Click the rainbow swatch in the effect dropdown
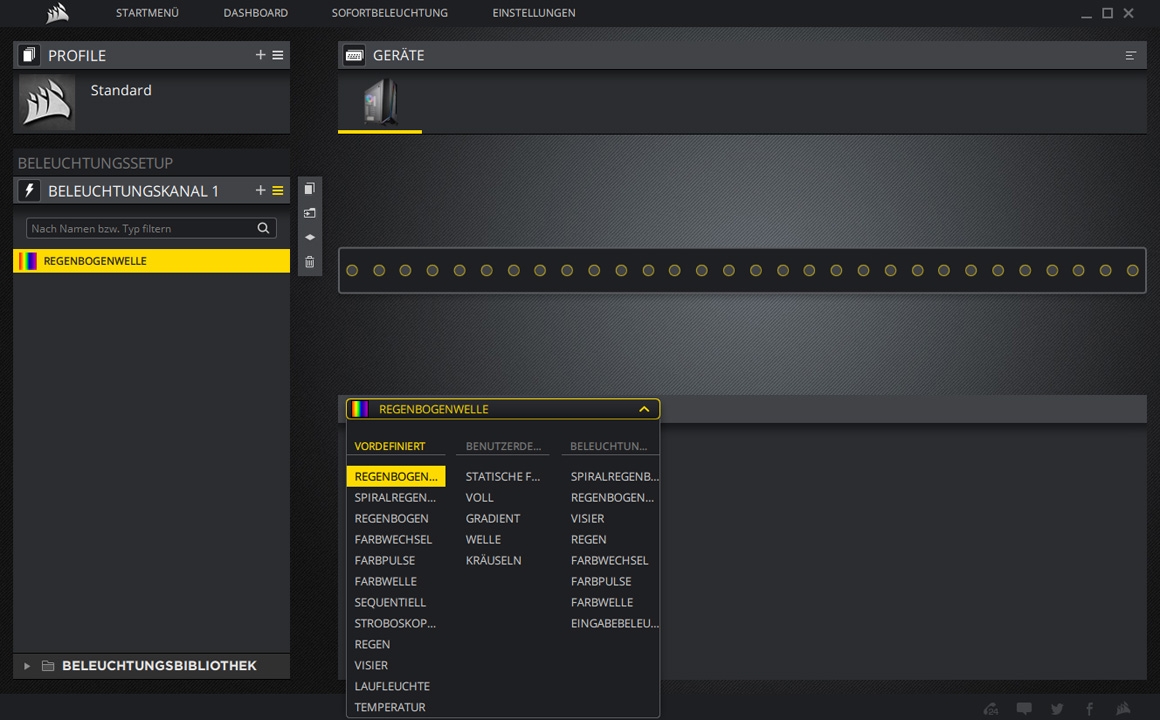This screenshot has width=1160, height=720. [360, 409]
